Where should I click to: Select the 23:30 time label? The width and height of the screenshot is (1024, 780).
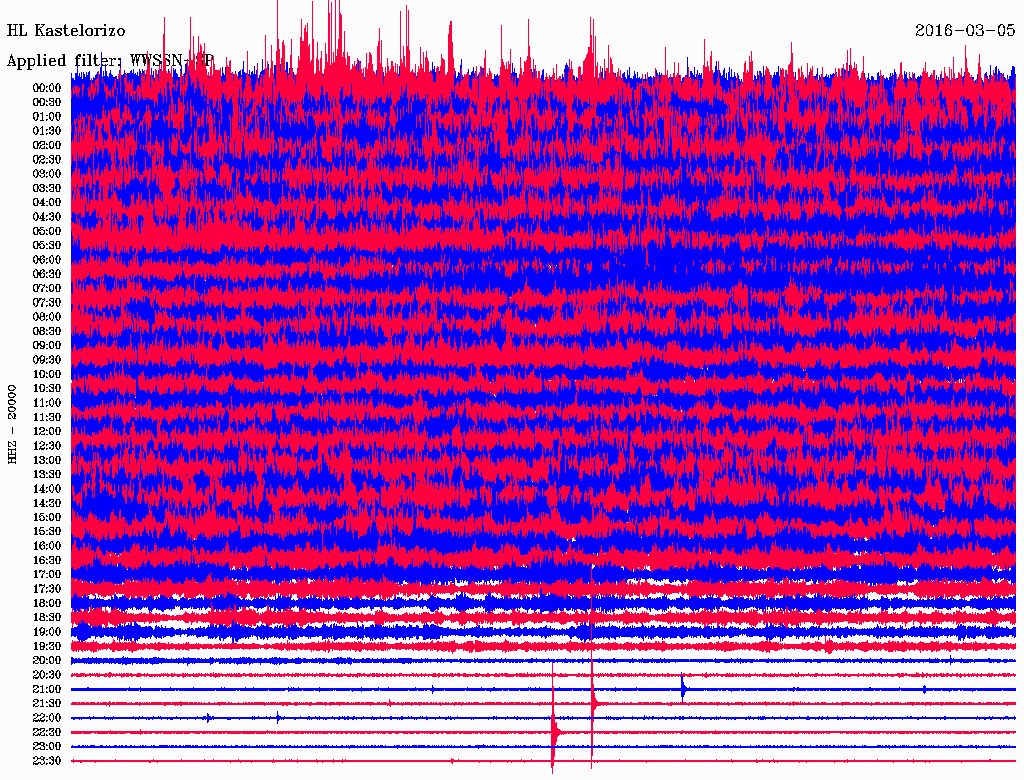pyautogui.click(x=47, y=761)
